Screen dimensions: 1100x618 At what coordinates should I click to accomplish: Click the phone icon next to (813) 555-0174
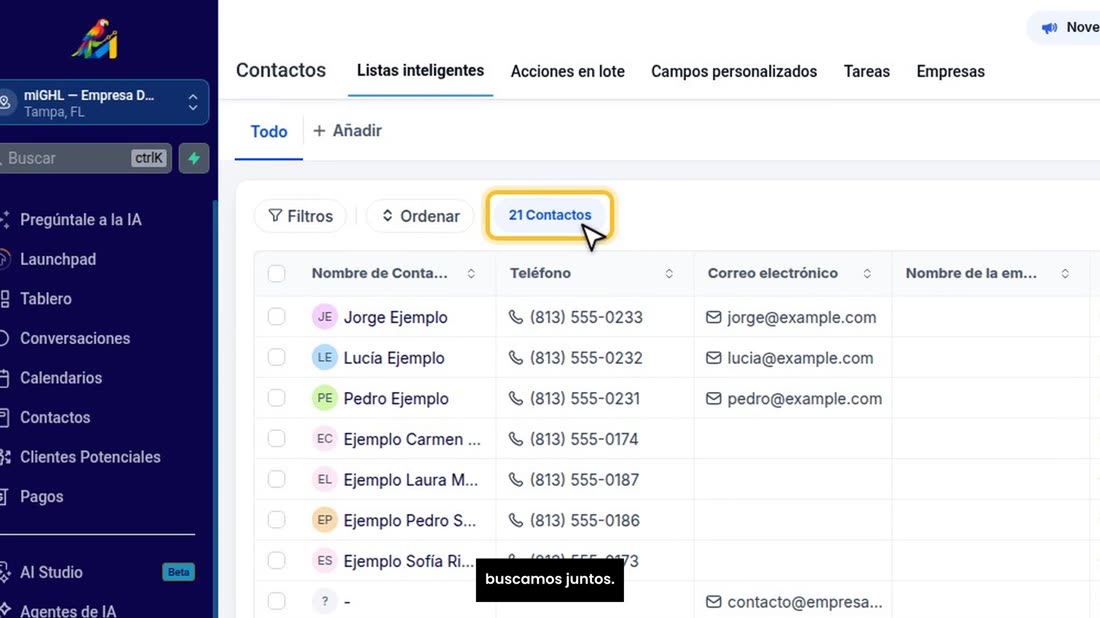click(516, 439)
